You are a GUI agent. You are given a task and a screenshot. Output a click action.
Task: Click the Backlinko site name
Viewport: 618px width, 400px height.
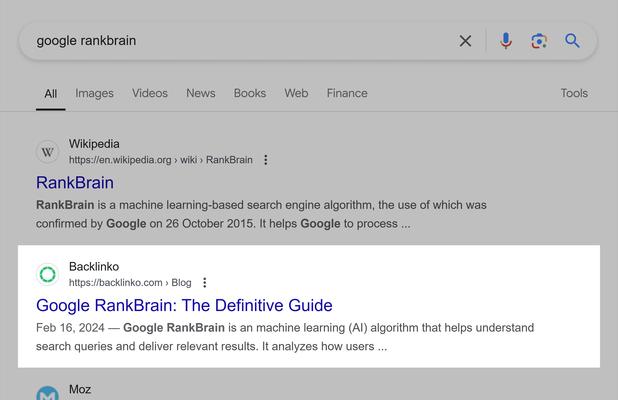[94, 267]
